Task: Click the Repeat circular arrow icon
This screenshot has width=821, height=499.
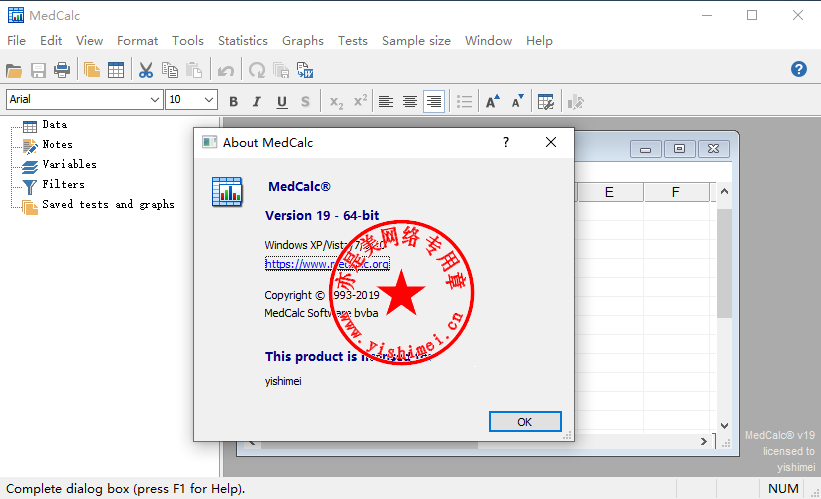Action: 257,70
